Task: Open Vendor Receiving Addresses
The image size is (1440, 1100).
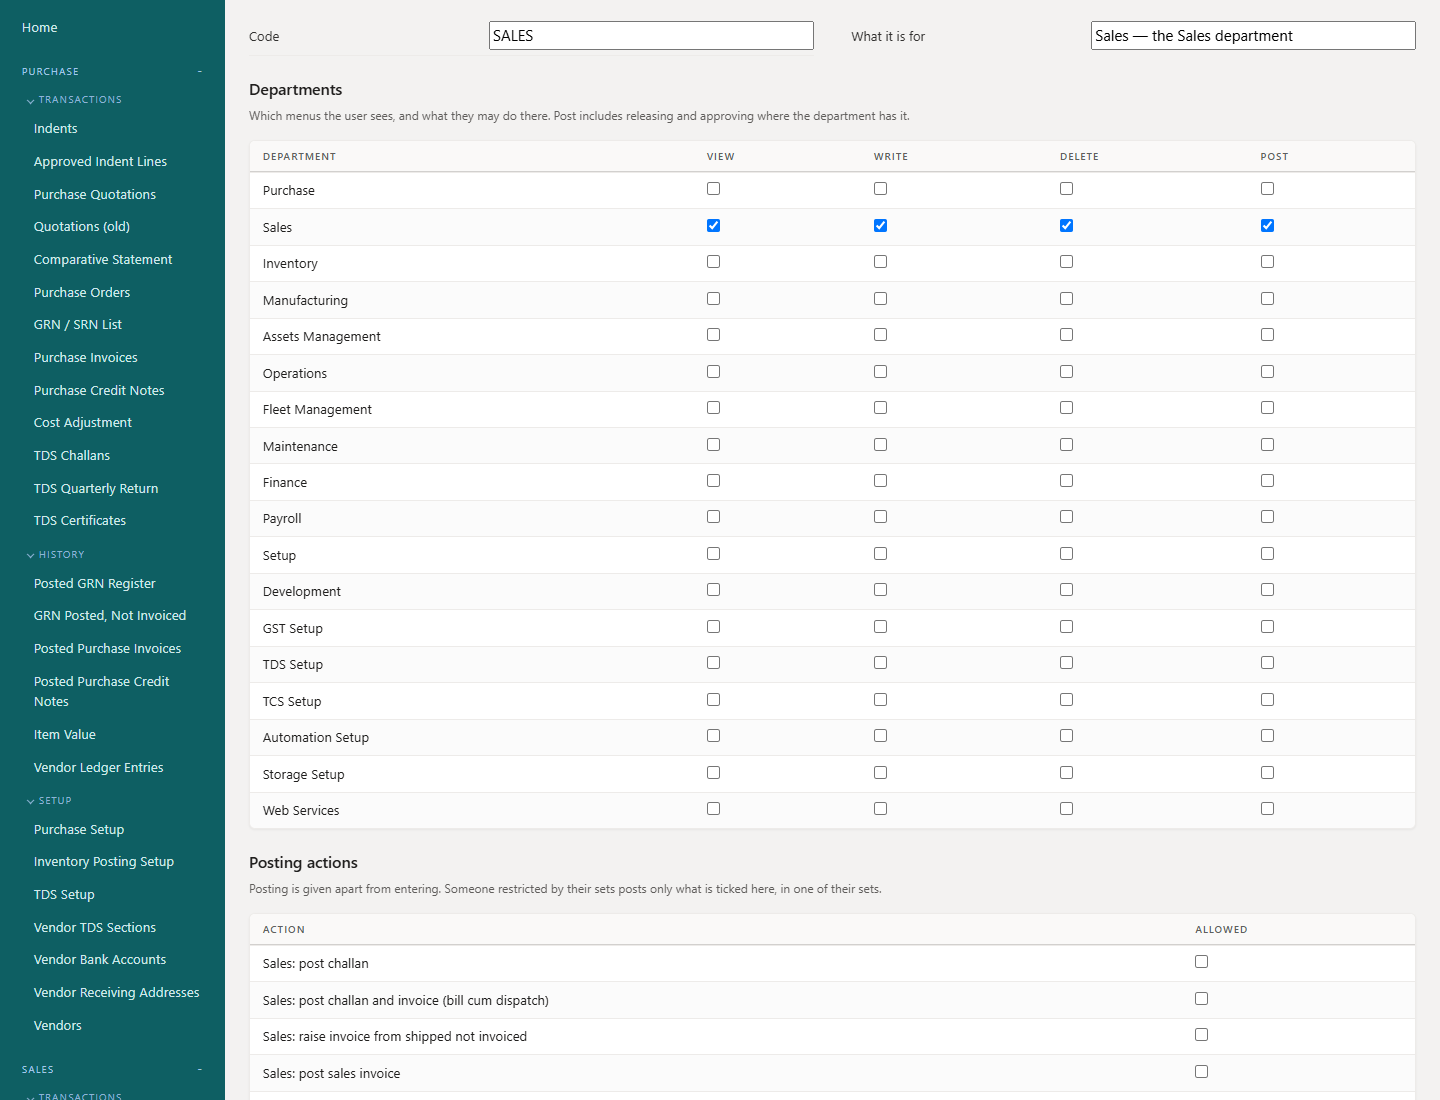Action: pos(117,993)
